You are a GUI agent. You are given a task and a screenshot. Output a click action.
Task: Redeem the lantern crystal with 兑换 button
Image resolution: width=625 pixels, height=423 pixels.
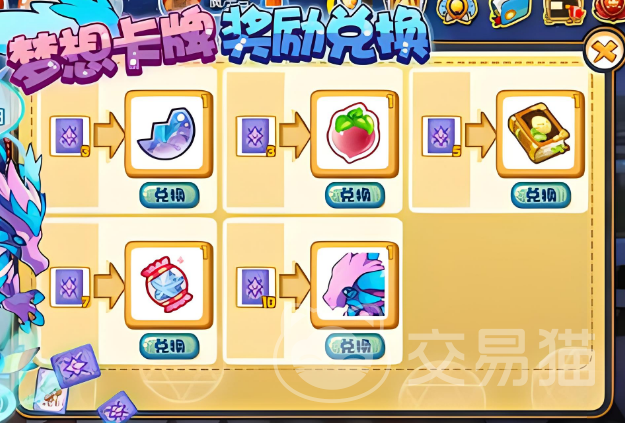click(x=169, y=346)
